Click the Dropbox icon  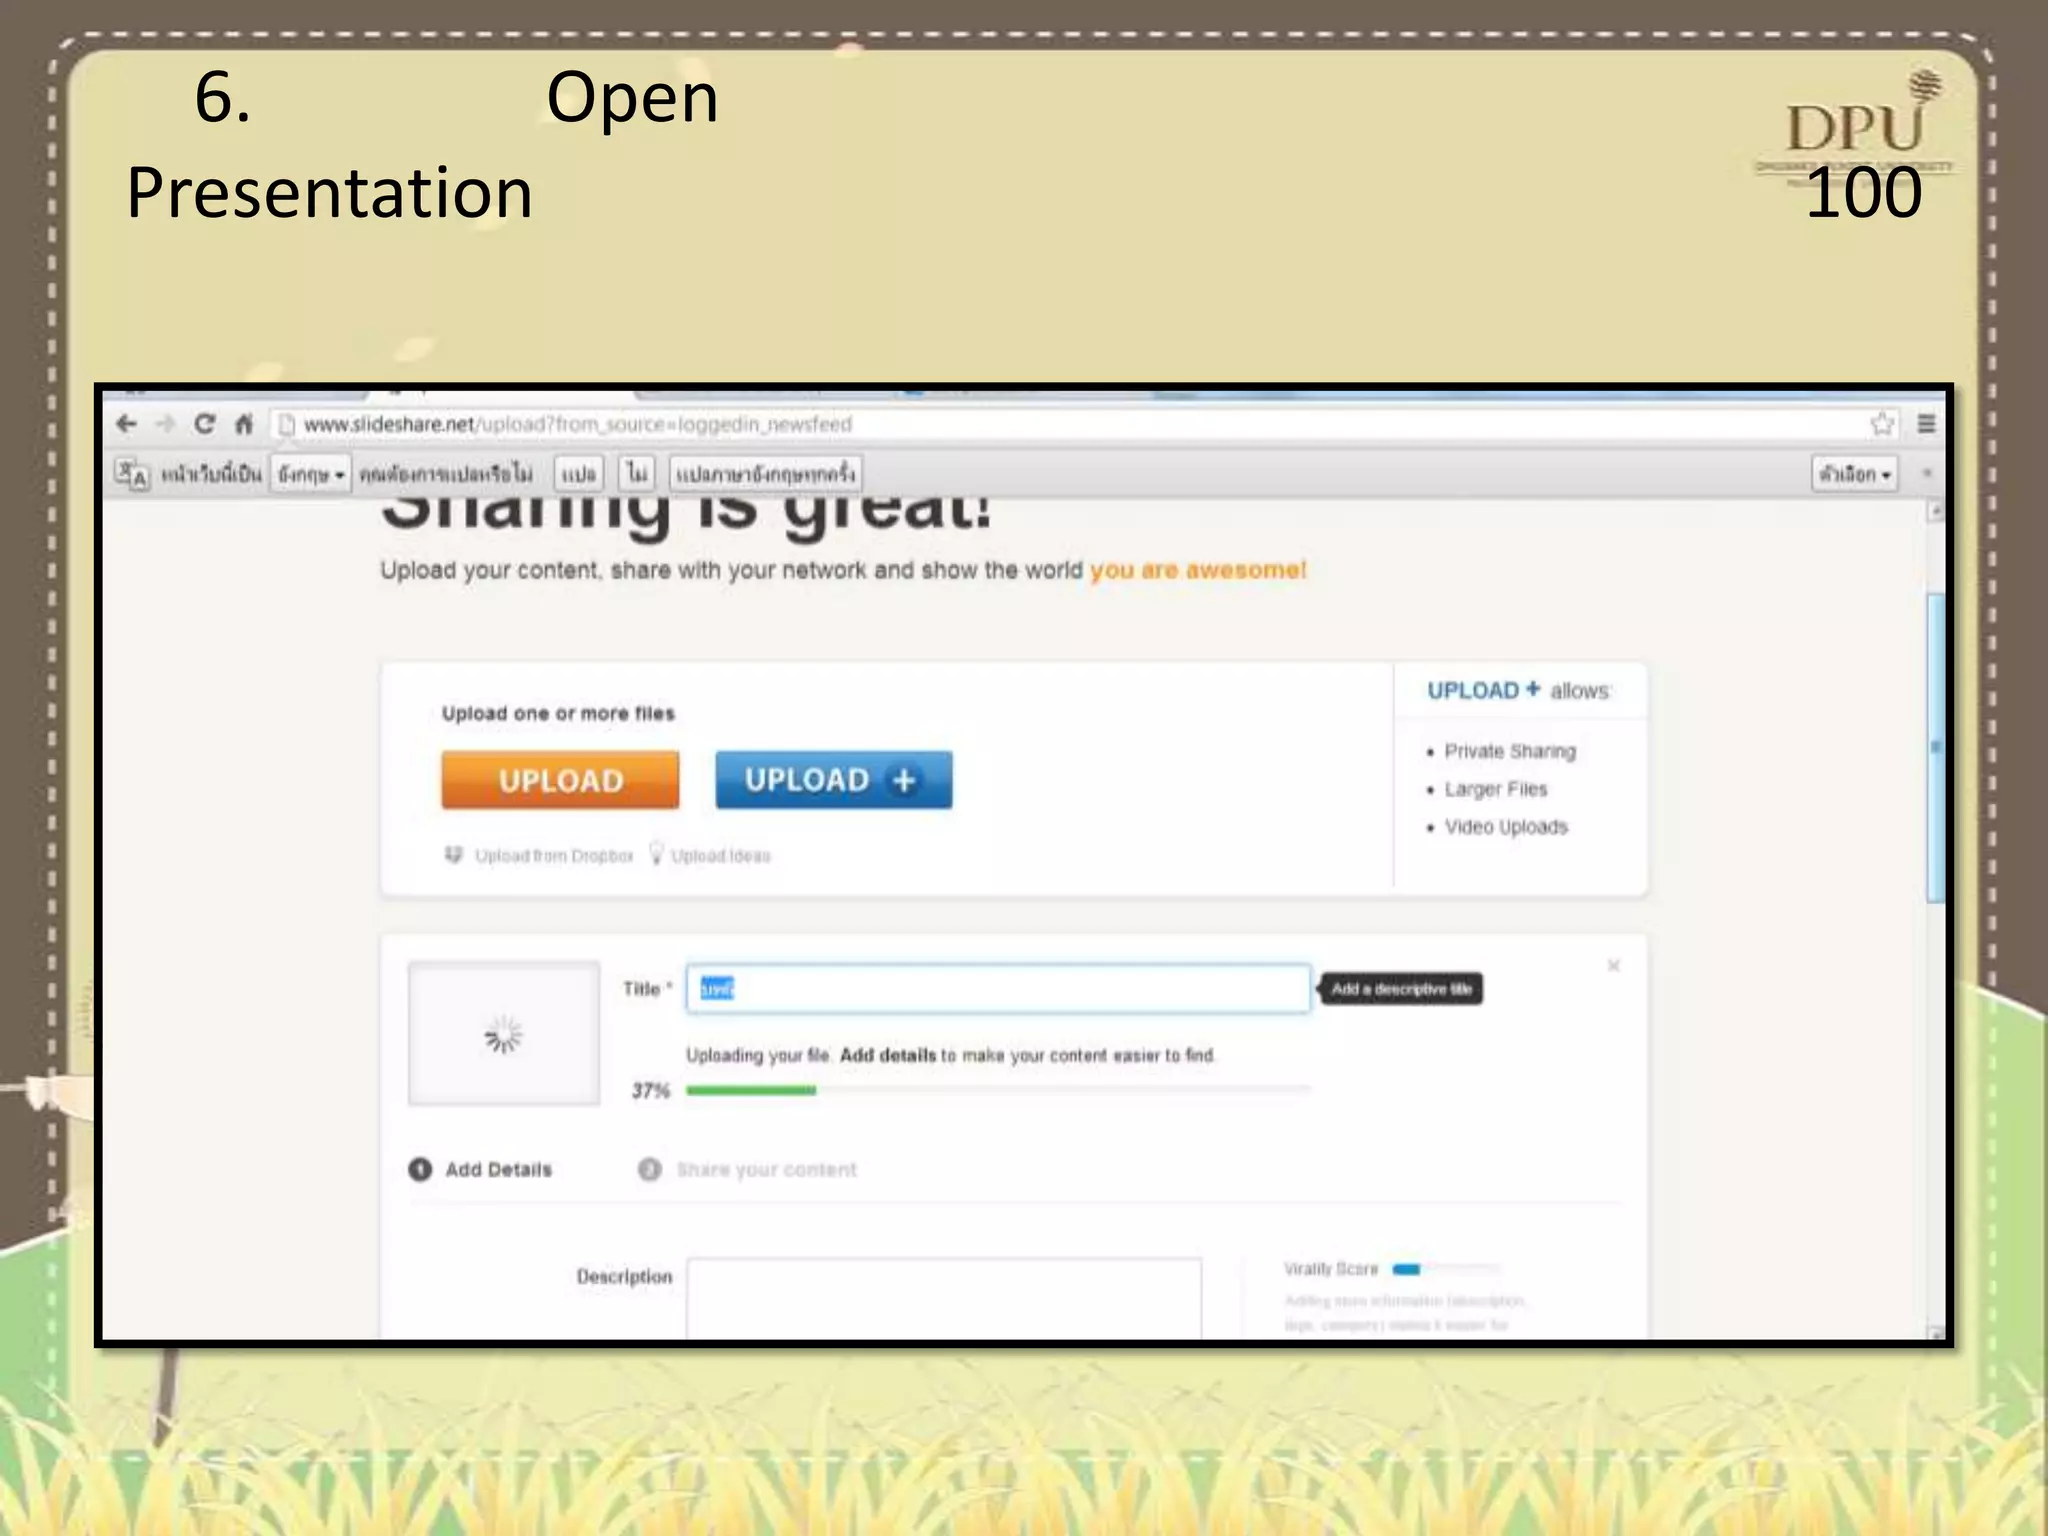pyautogui.click(x=454, y=855)
